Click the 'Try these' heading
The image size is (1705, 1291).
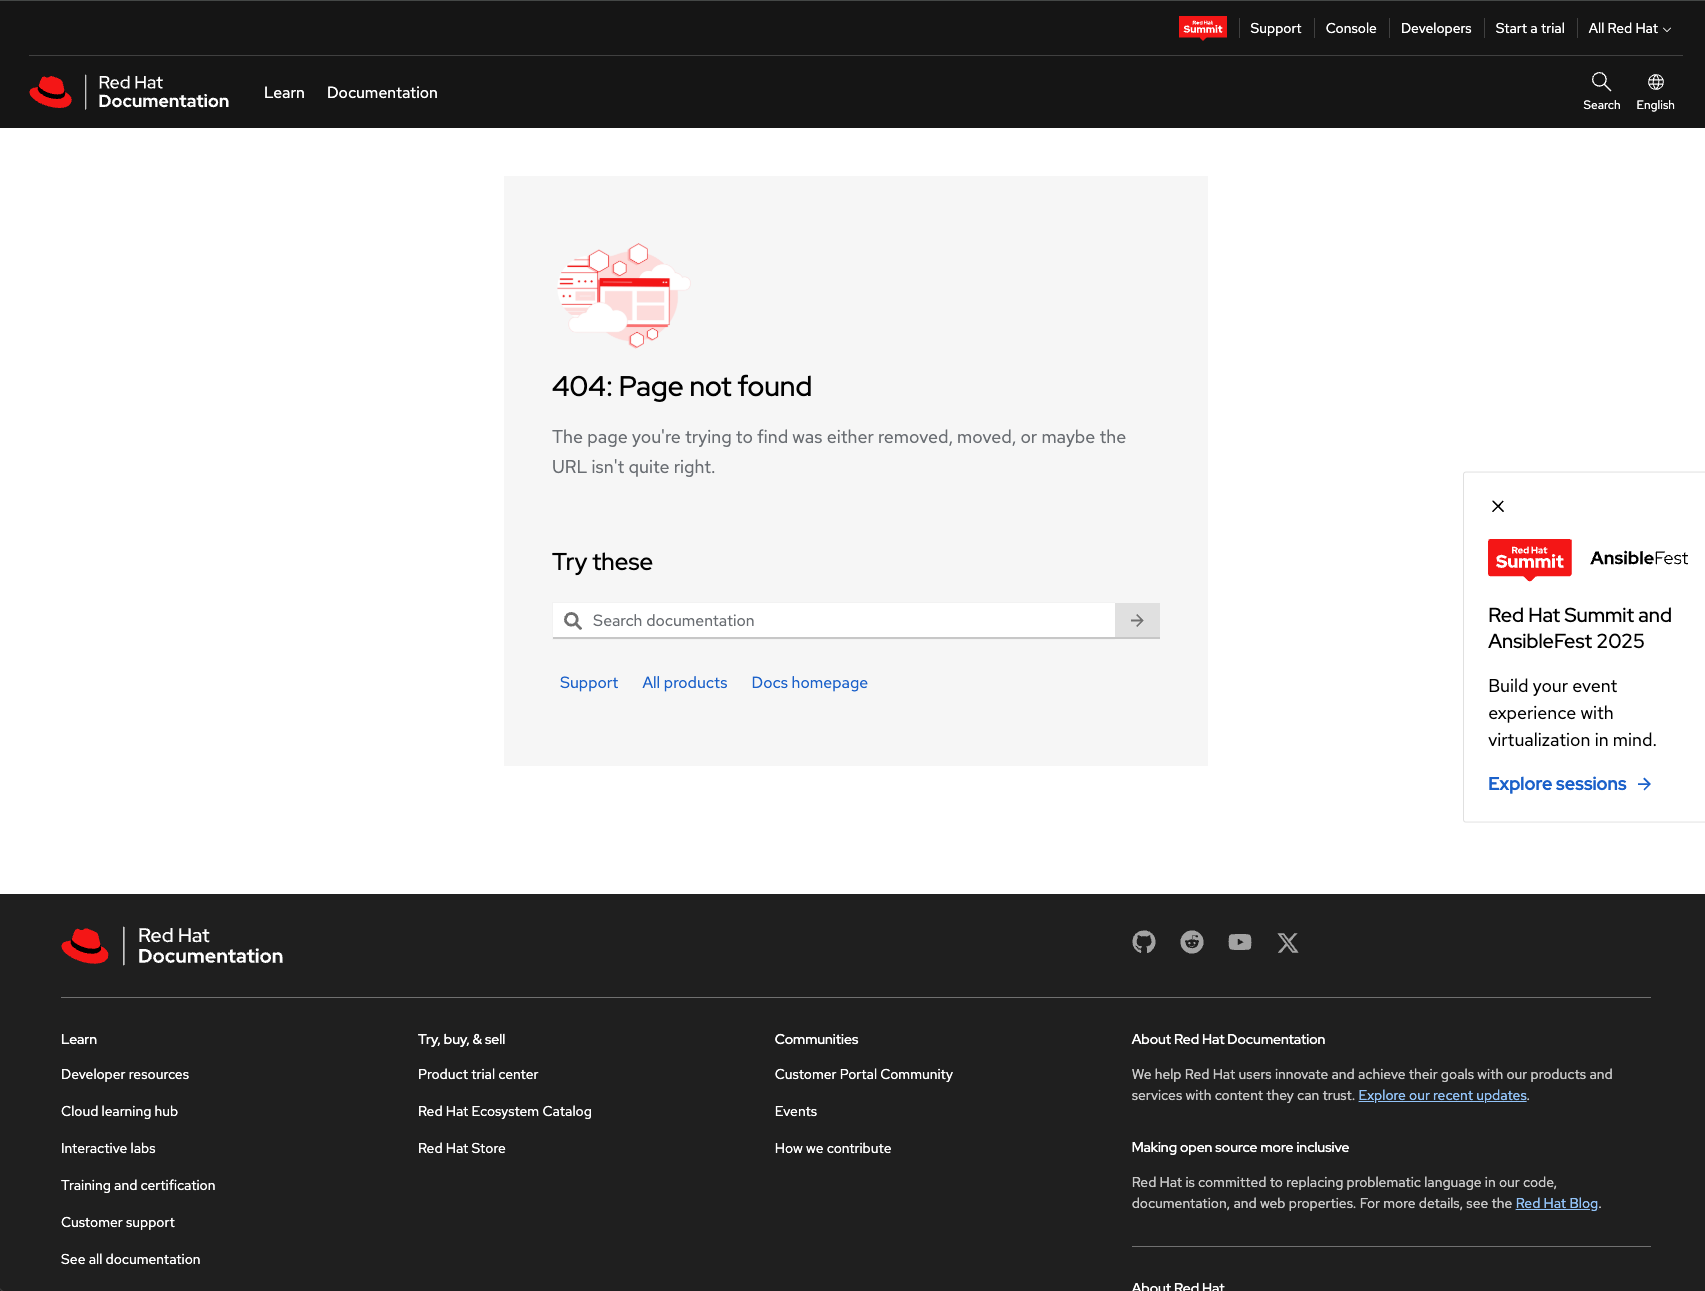[602, 562]
